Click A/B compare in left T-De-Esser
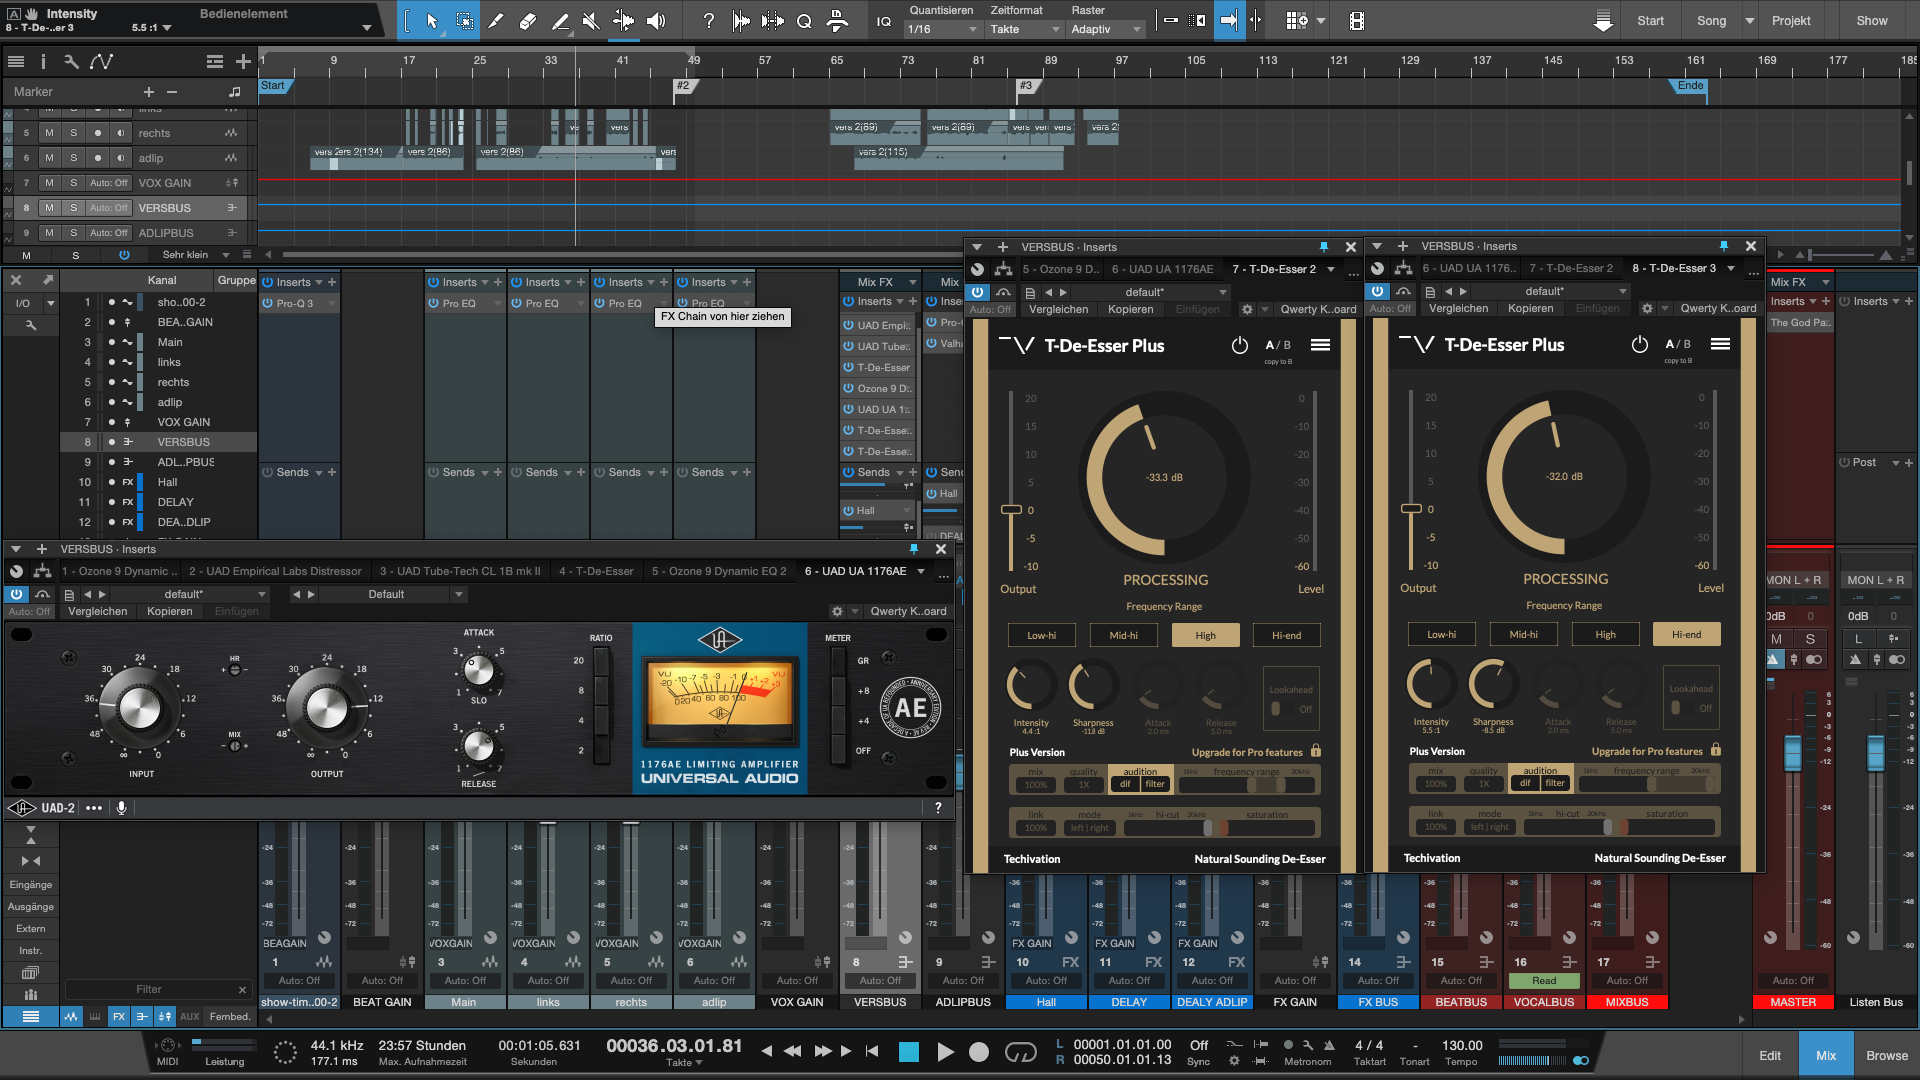 tap(1278, 345)
